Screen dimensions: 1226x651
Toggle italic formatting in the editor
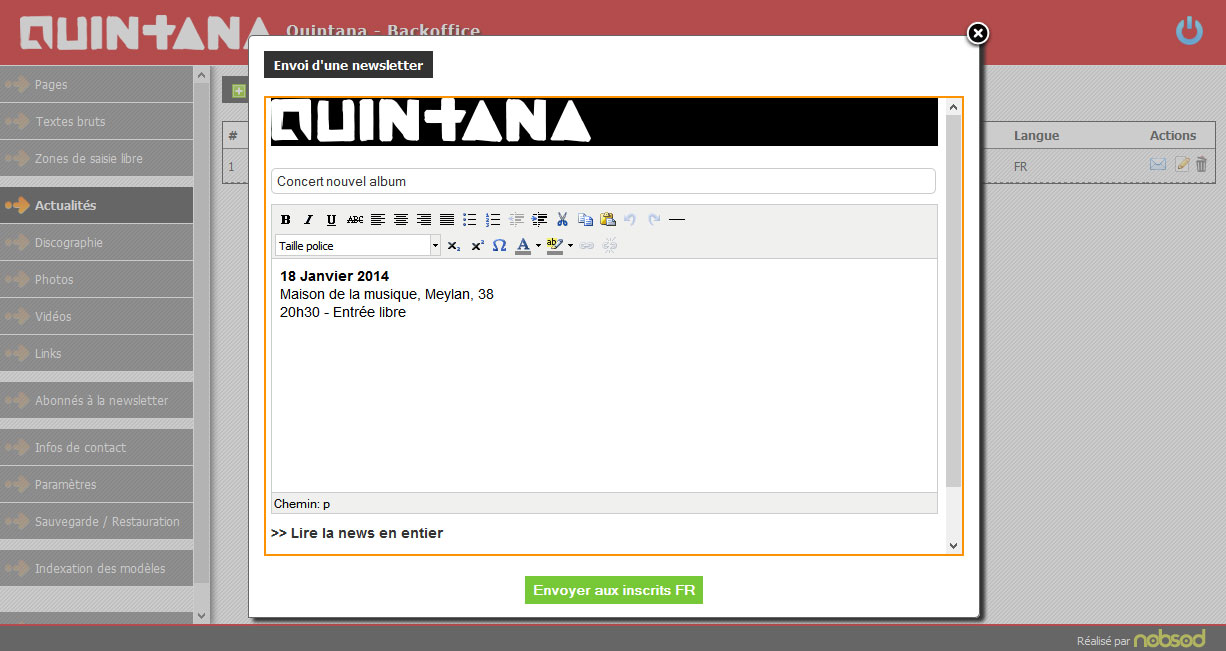[308, 219]
